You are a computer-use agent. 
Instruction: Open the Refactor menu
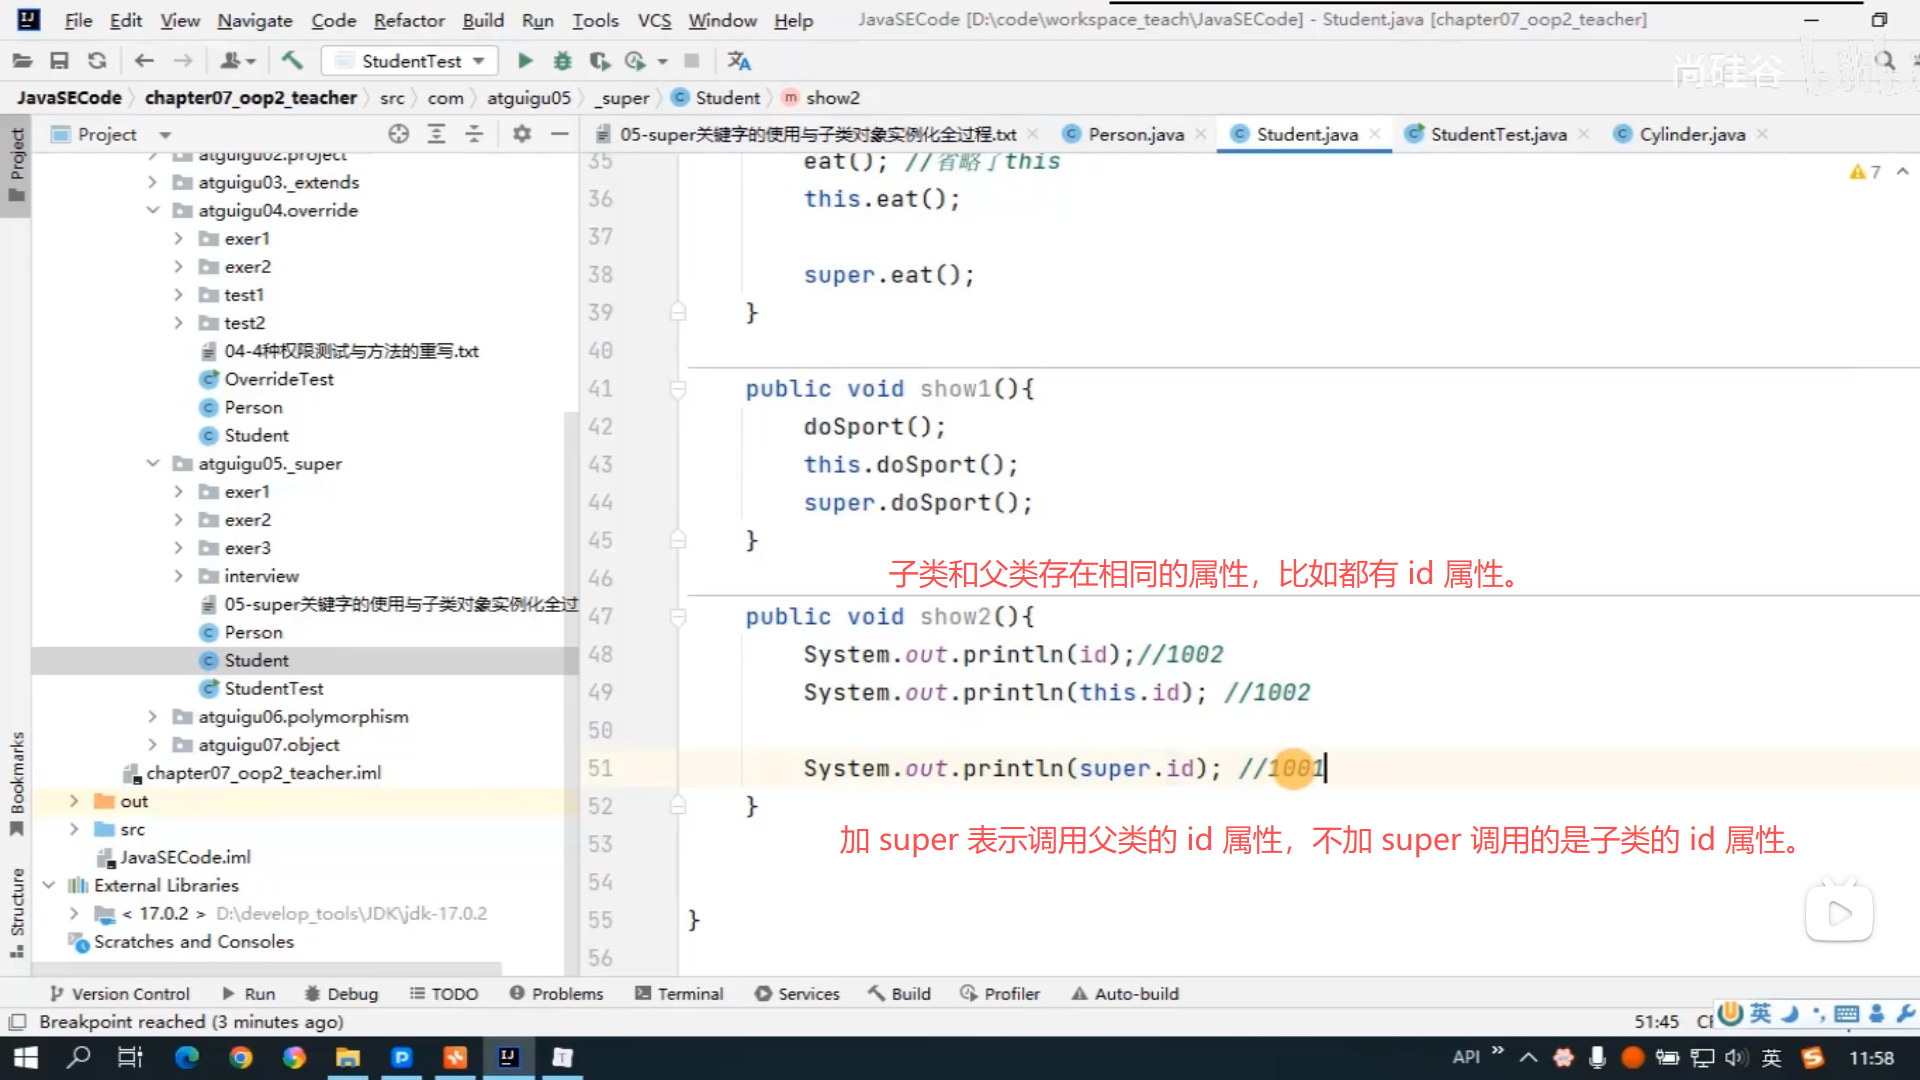tap(408, 20)
